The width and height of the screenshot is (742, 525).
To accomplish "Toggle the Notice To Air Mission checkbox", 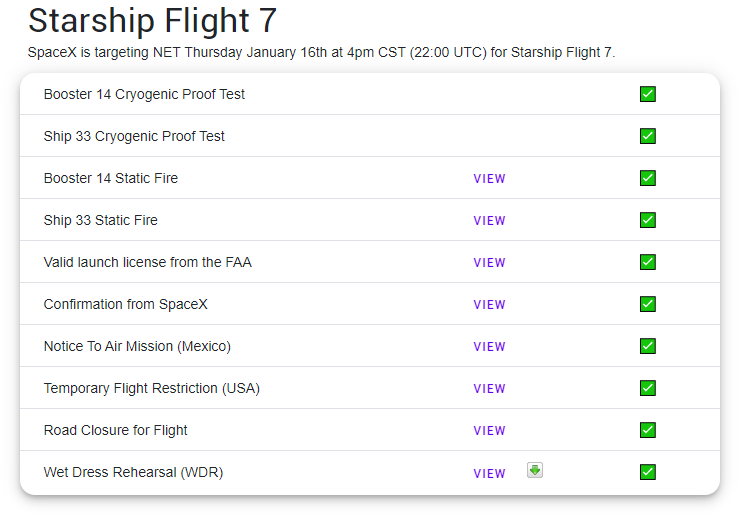I will 648,346.
